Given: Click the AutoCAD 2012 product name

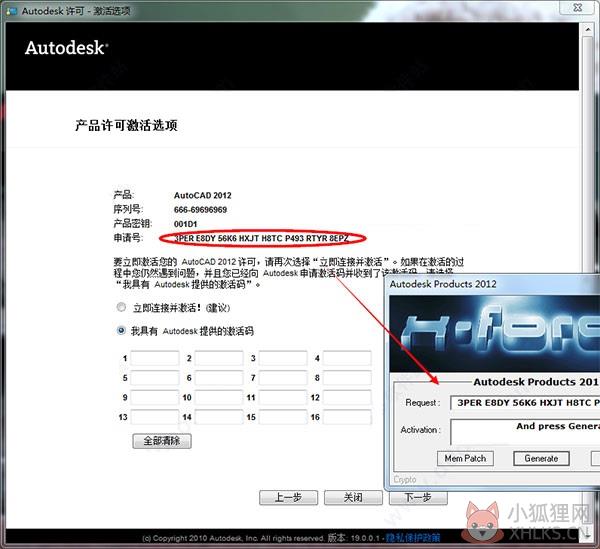Looking at the screenshot, I should [203, 195].
